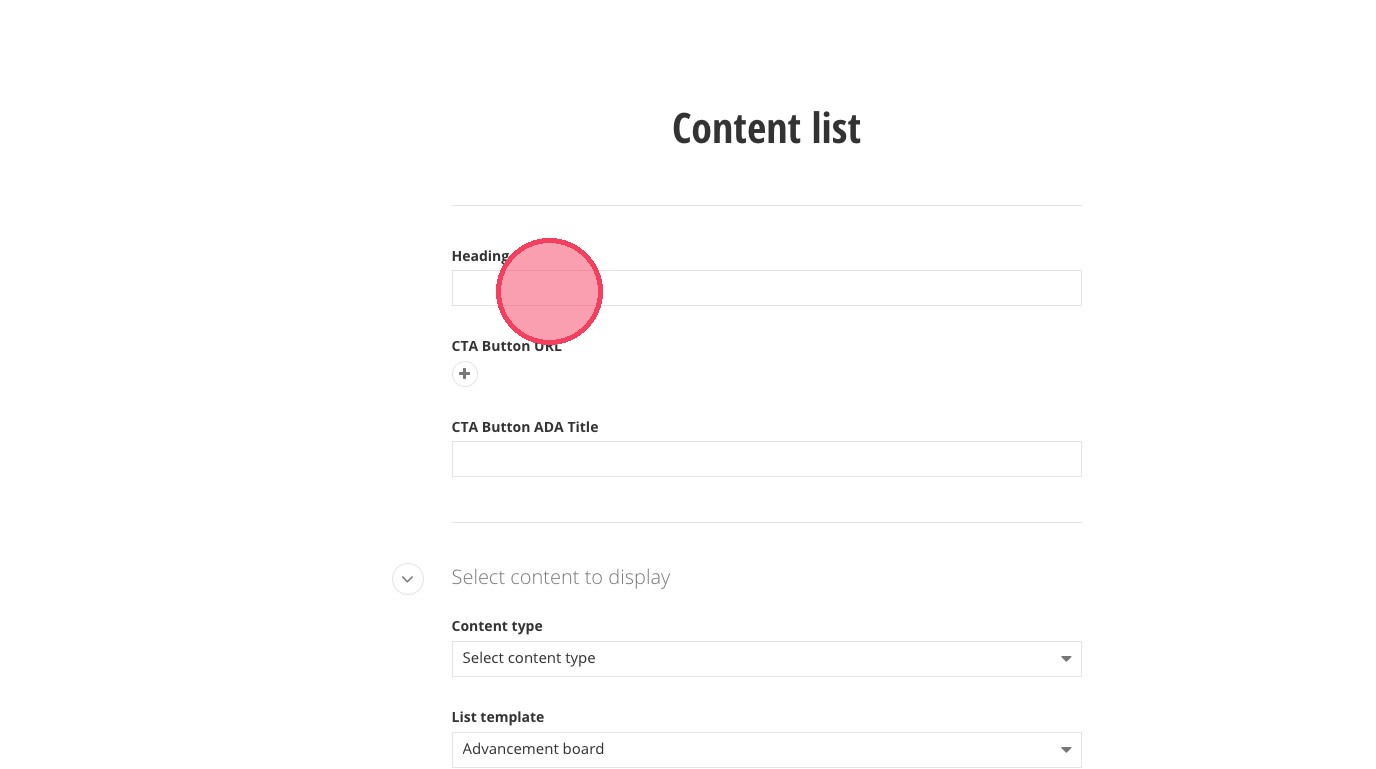Open the Content type dropdown
This screenshot has width=1376, height=769.
pyautogui.click(x=766, y=659)
